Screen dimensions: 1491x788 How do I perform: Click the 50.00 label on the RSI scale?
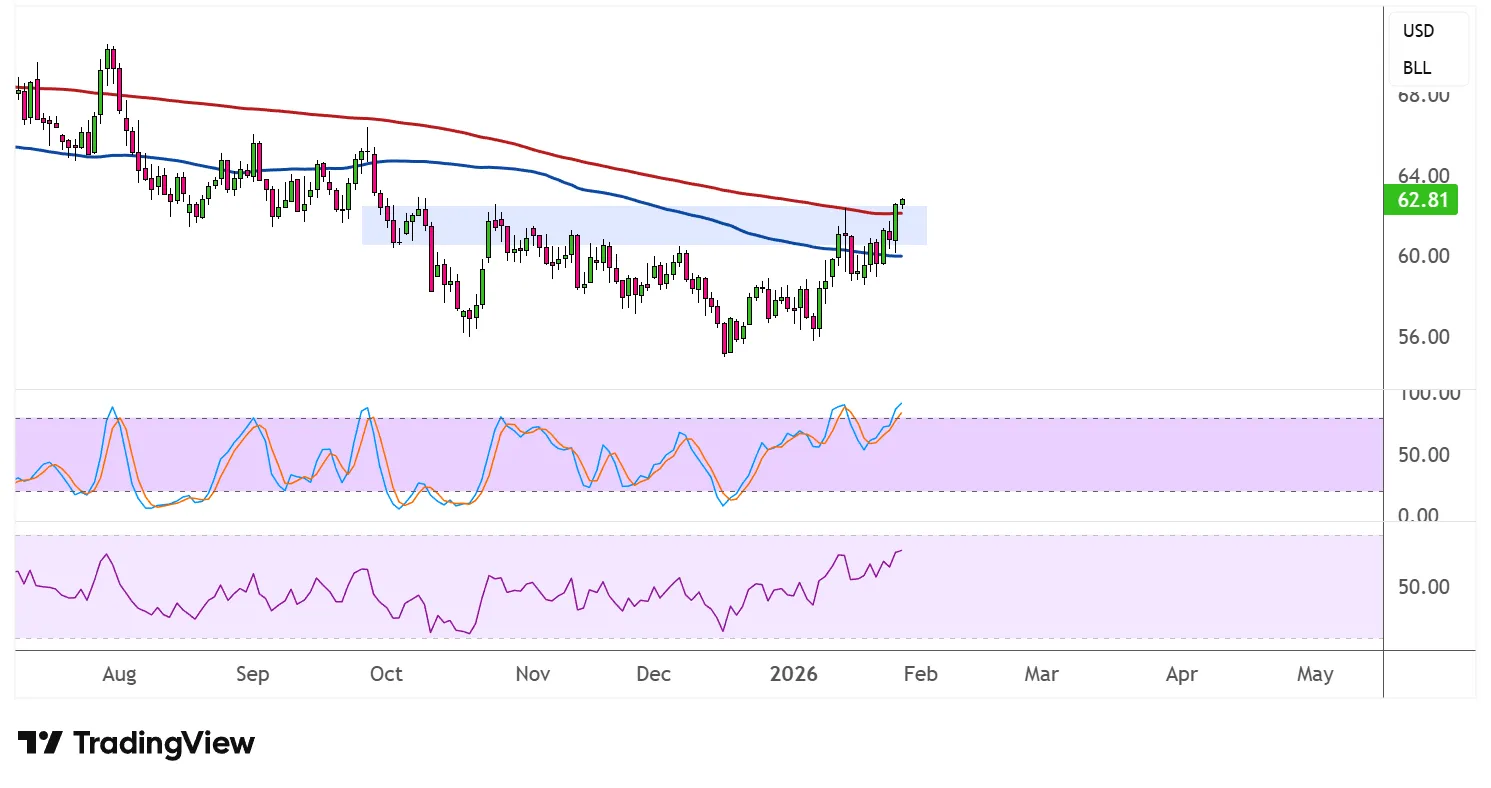(x=1423, y=586)
